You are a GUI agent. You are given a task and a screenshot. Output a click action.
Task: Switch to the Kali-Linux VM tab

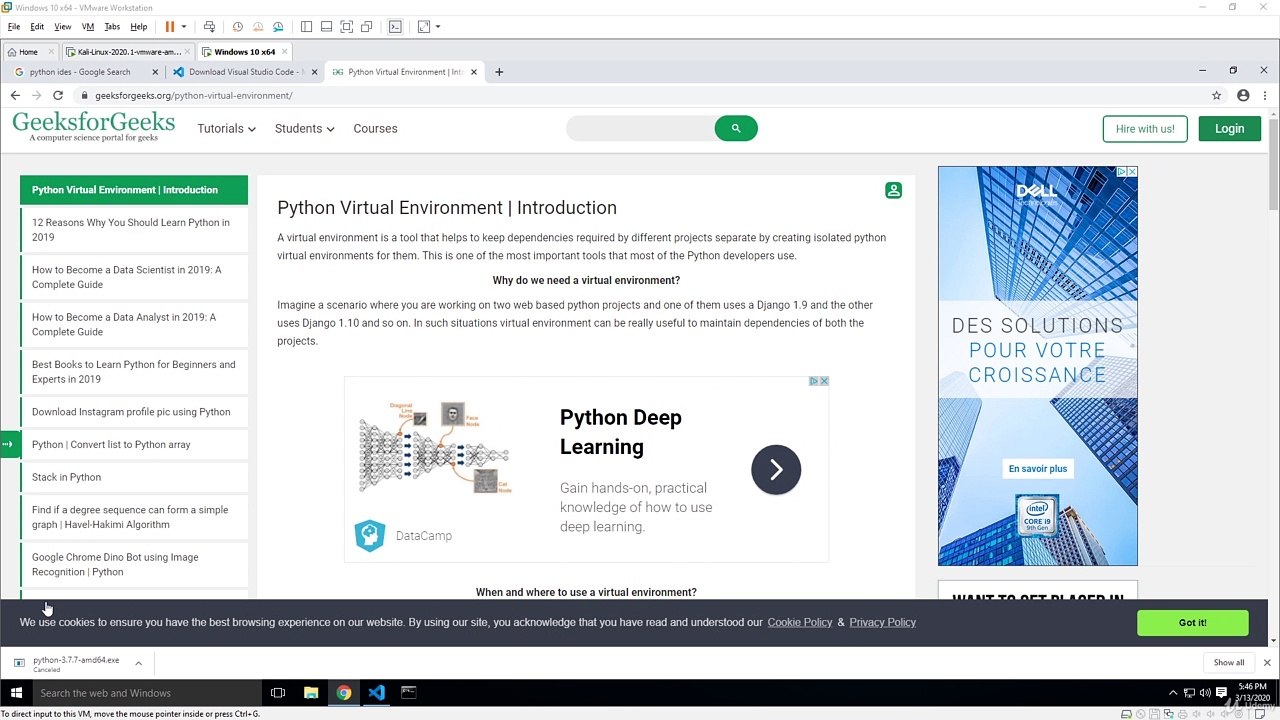(x=129, y=52)
